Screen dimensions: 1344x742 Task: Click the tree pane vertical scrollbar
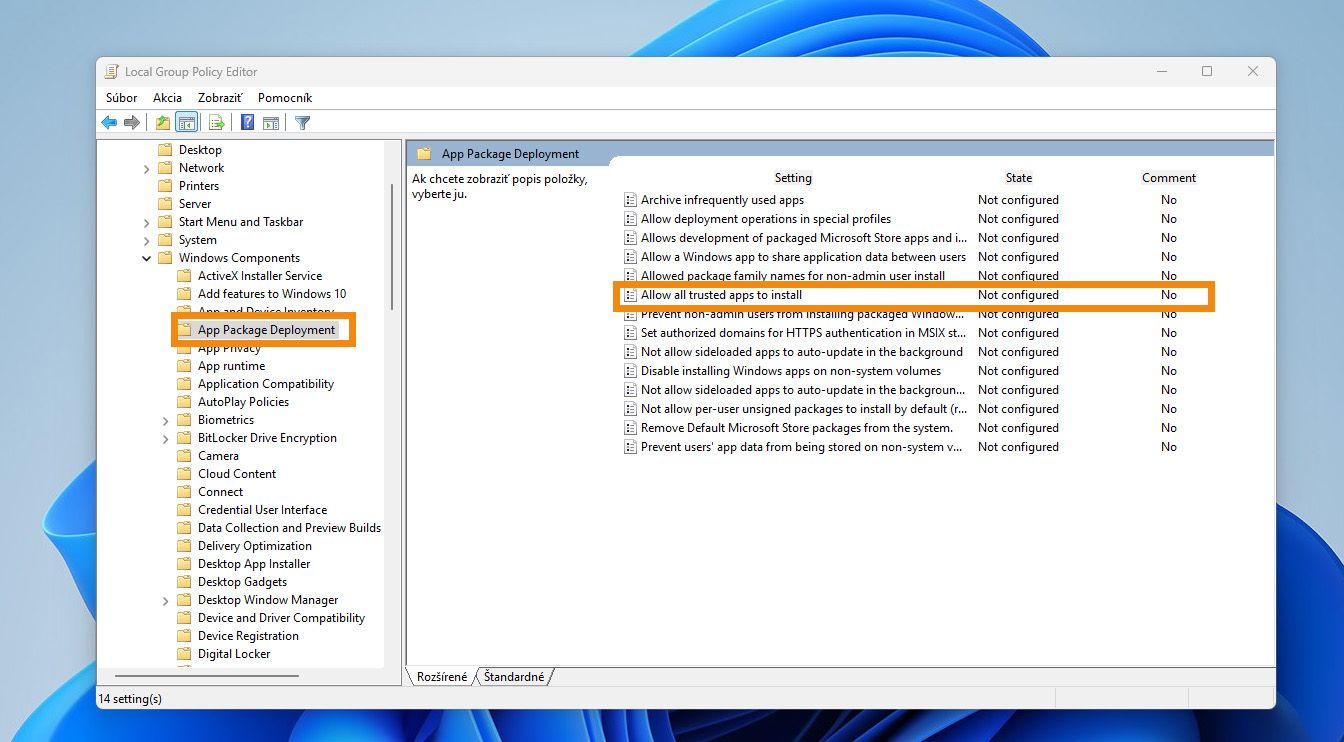(x=391, y=247)
